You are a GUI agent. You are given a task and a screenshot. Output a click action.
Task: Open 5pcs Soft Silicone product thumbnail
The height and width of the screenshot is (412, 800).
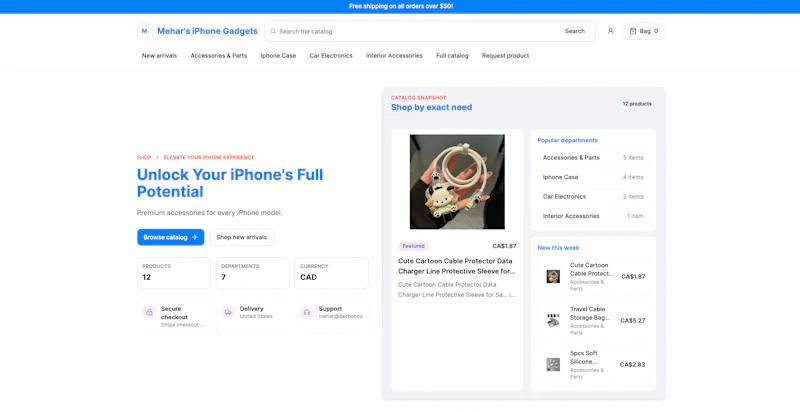pyautogui.click(x=553, y=365)
